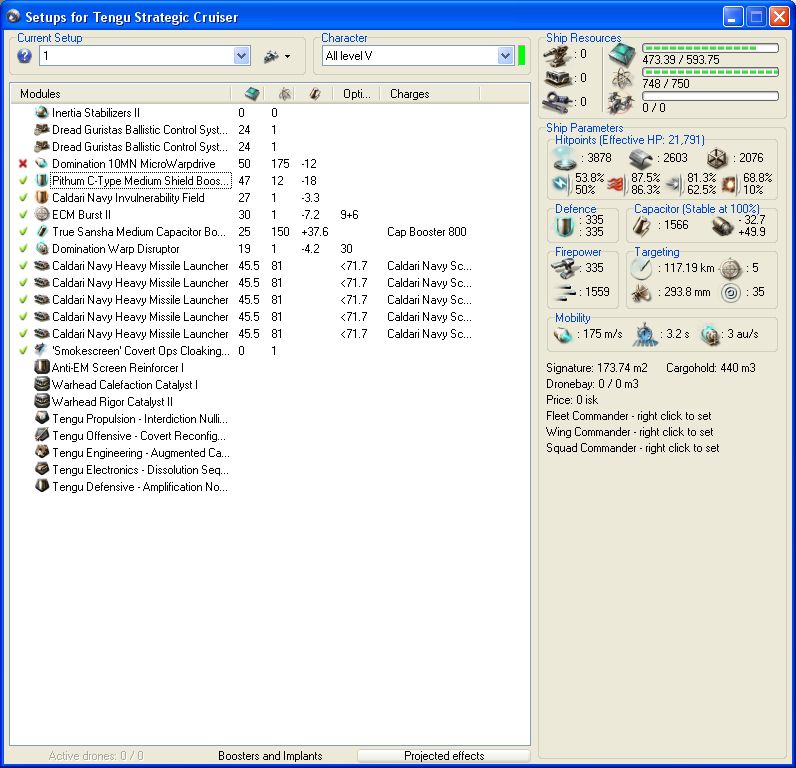Sort by the powergrid column header icon

click(285, 94)
